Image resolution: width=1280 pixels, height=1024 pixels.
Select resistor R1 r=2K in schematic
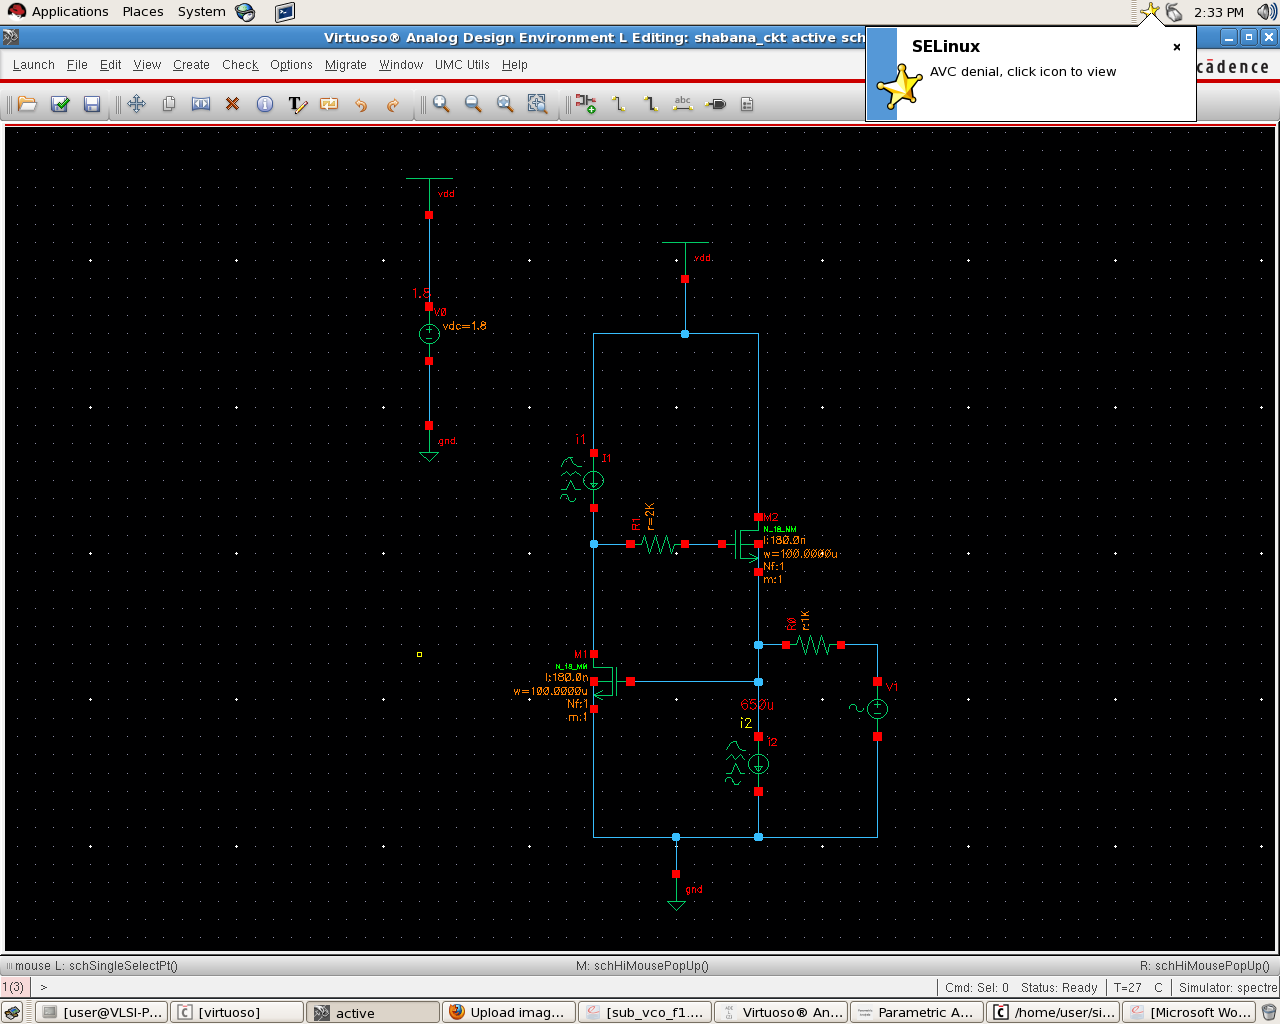(657, 543)
